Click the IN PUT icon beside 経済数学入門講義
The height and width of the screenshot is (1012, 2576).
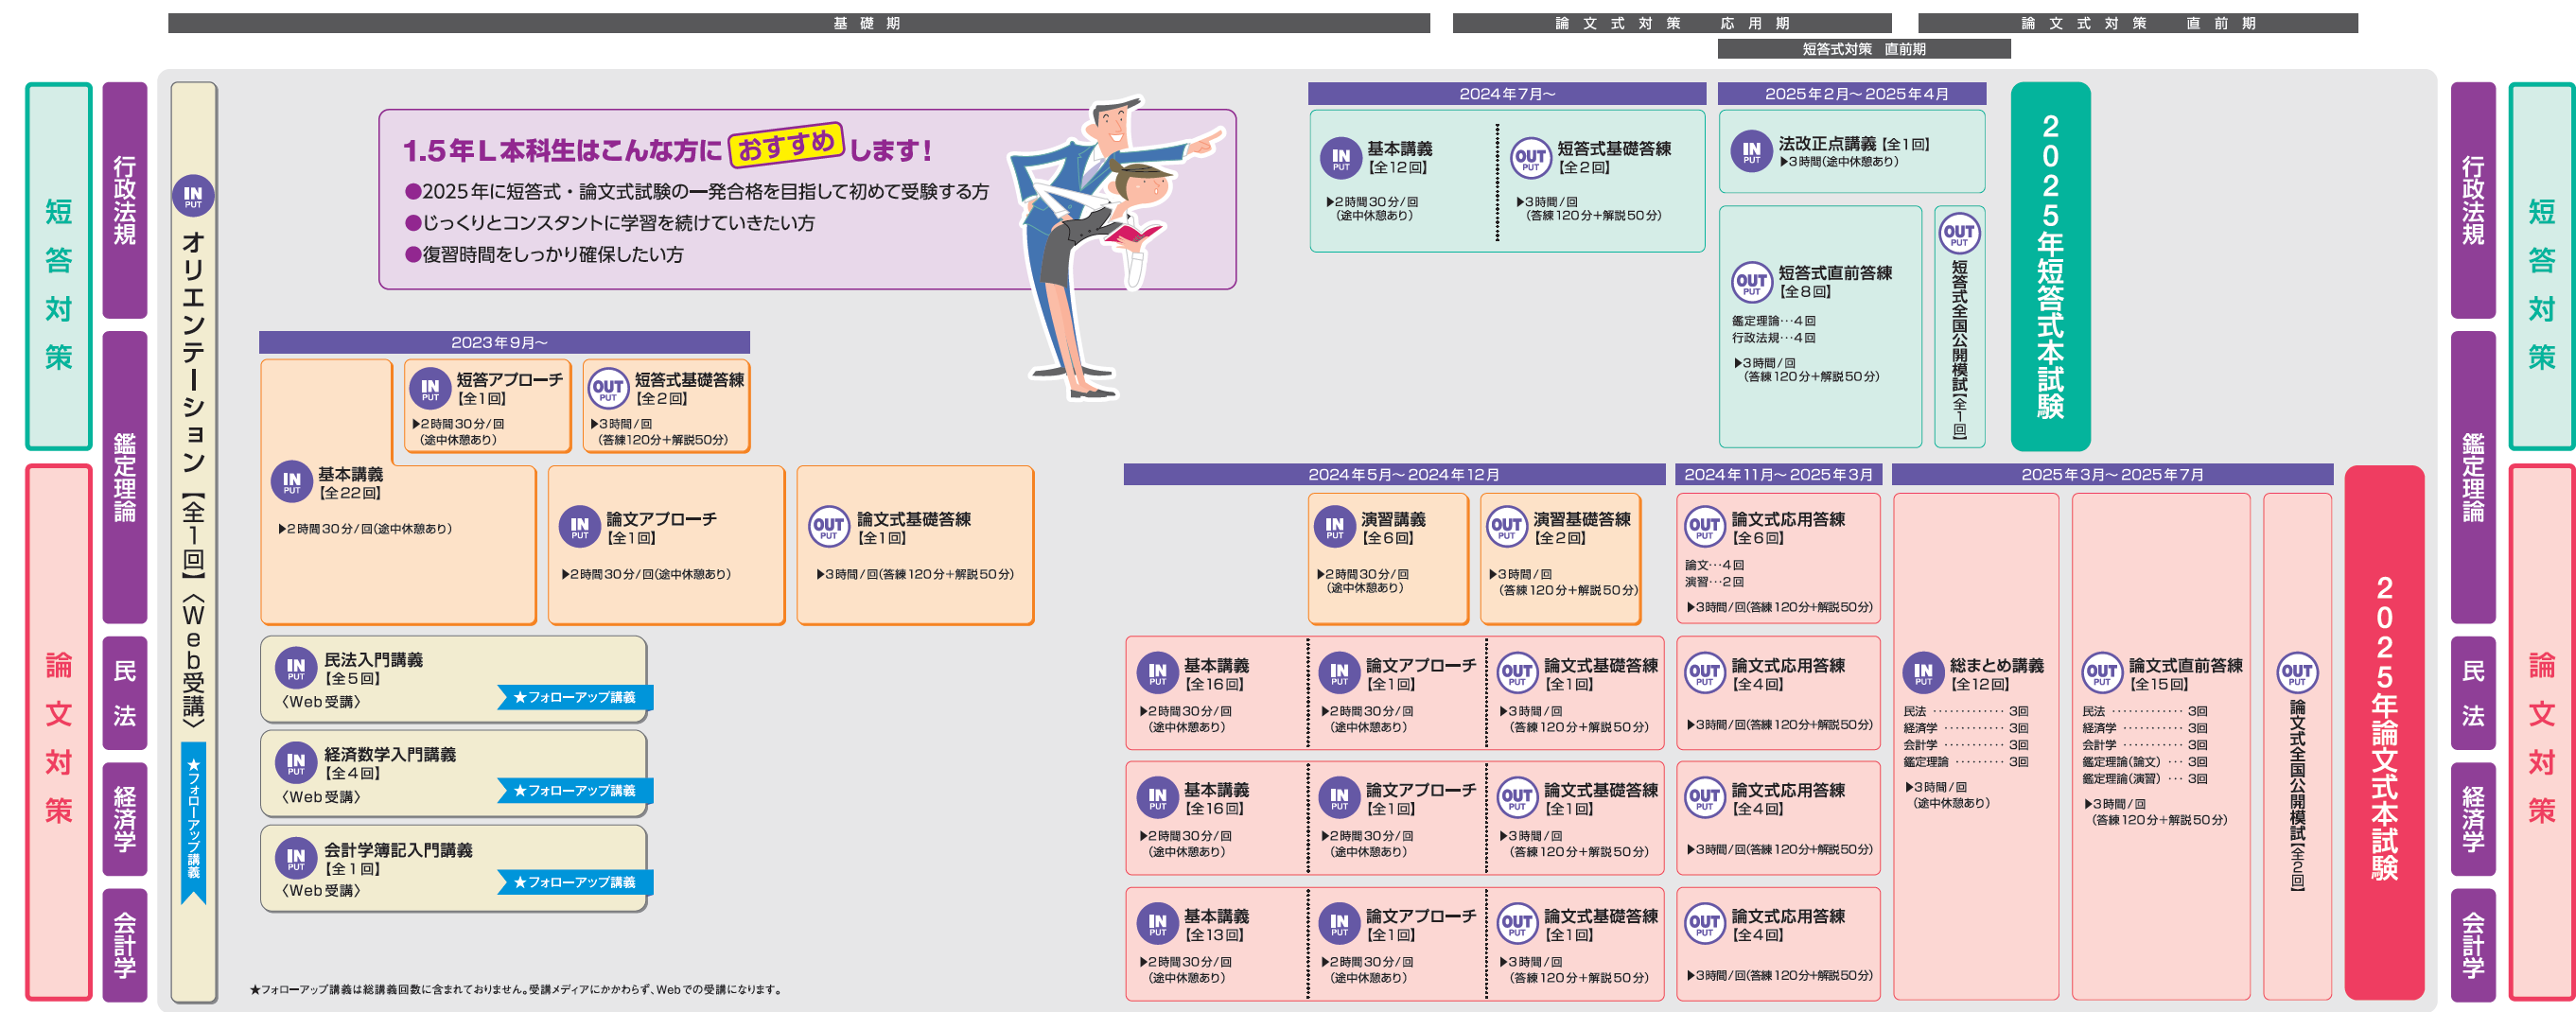295,763
